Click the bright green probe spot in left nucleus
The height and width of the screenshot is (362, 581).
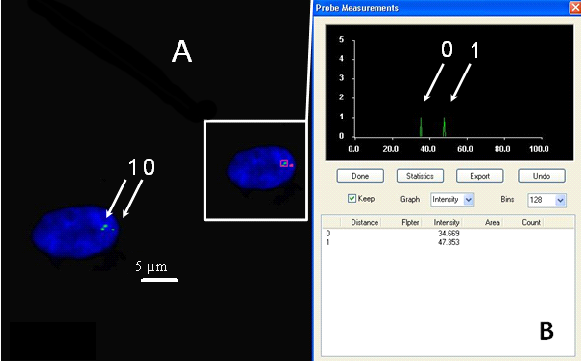(x=105, y=226)
